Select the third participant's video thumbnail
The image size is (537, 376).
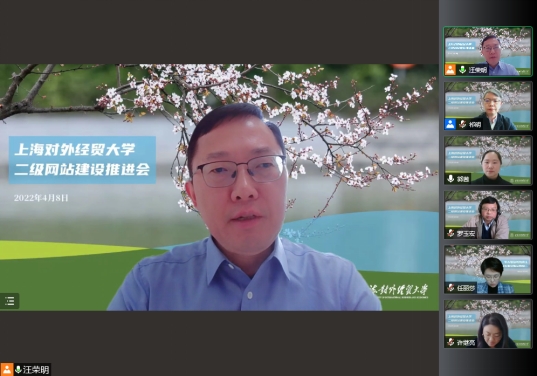pos(488,160)
